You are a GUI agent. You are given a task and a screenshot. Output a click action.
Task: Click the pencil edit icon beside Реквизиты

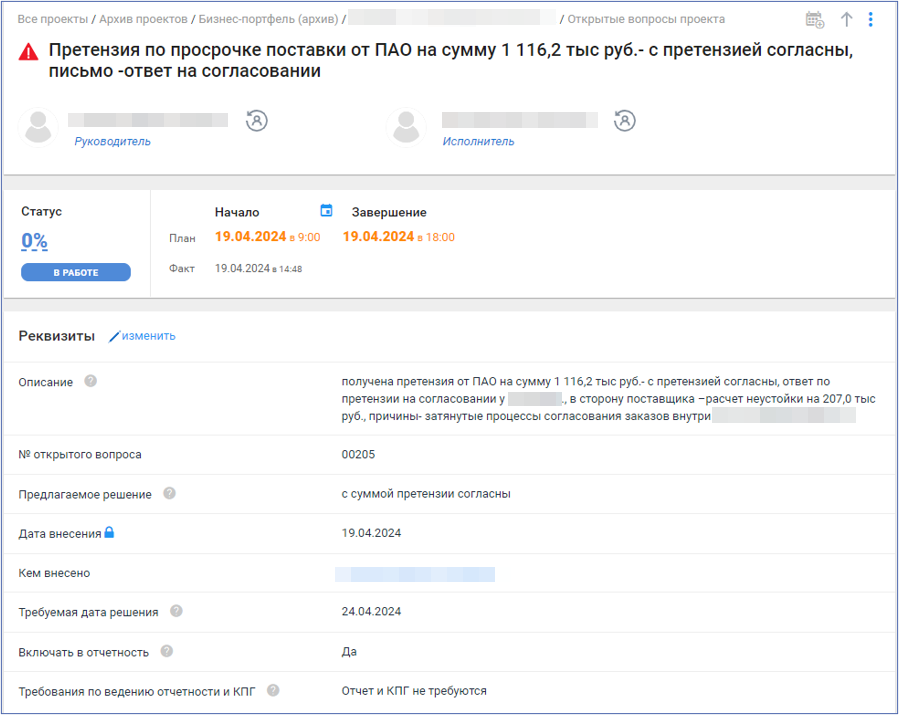(x=114, y=337)
